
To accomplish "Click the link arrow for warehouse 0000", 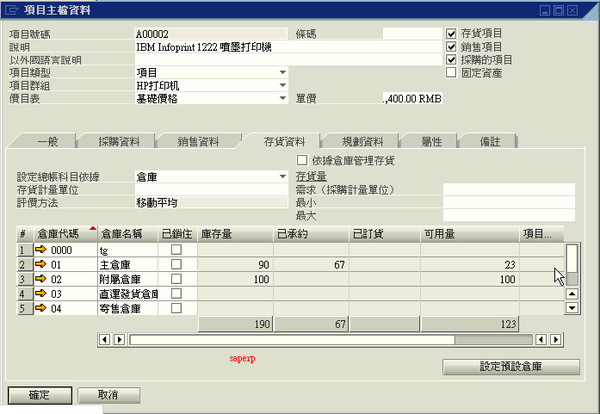I will coord(41,249).
